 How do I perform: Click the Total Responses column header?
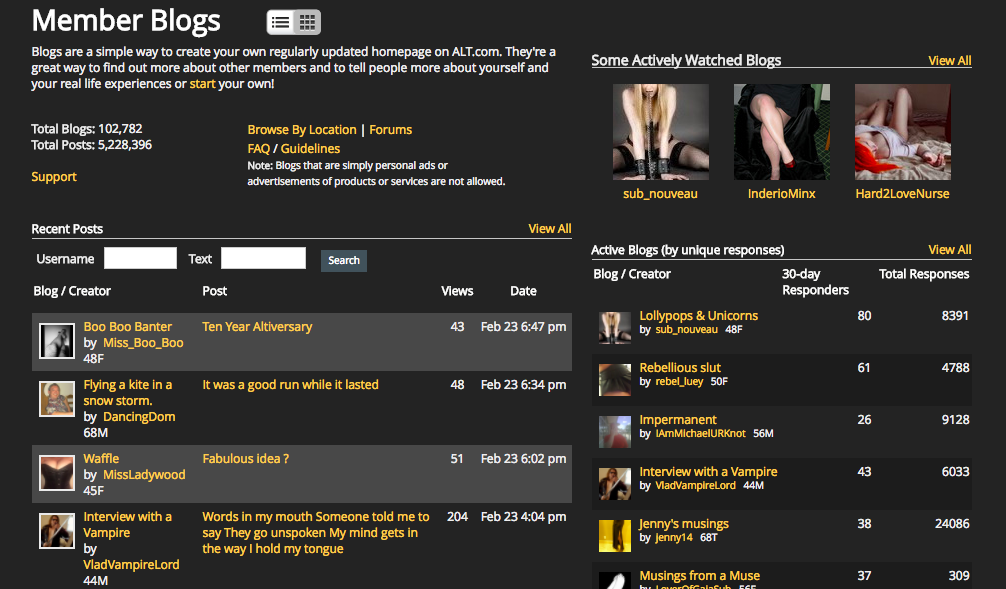924,274
